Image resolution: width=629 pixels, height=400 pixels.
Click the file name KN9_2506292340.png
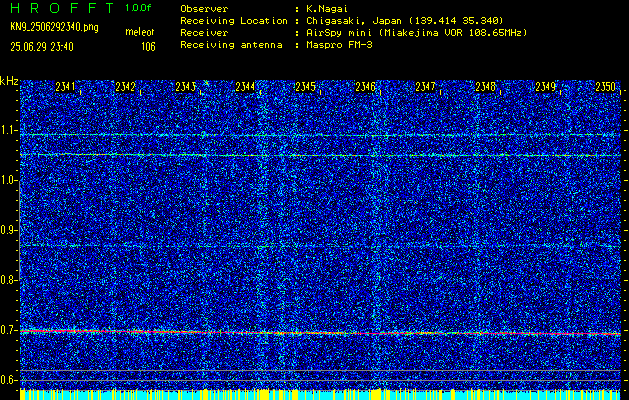[54, 27]
